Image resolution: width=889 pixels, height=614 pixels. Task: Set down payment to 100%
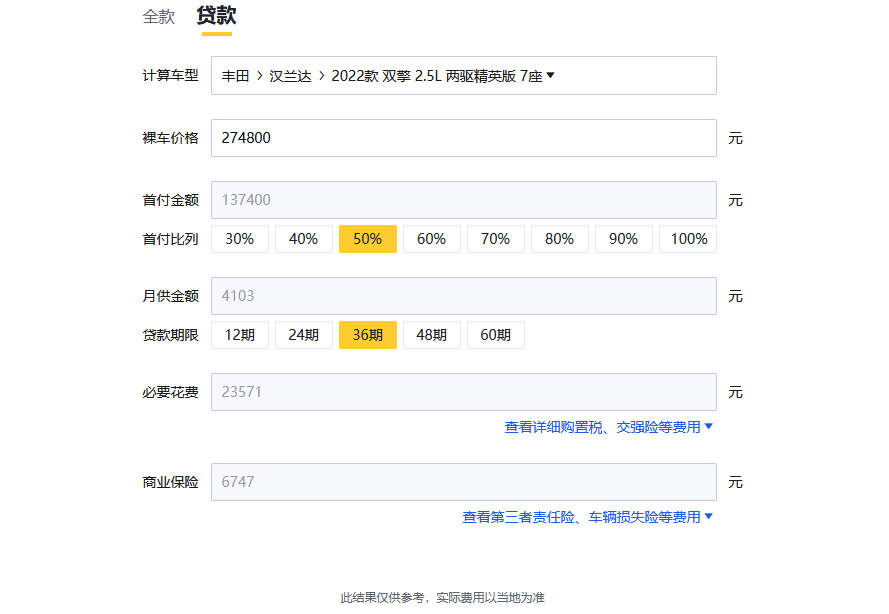coord(688,239)
